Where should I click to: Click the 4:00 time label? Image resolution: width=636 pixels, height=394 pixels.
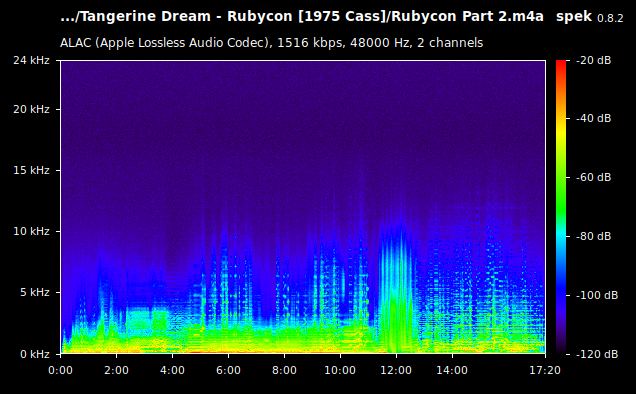point(172,370)
